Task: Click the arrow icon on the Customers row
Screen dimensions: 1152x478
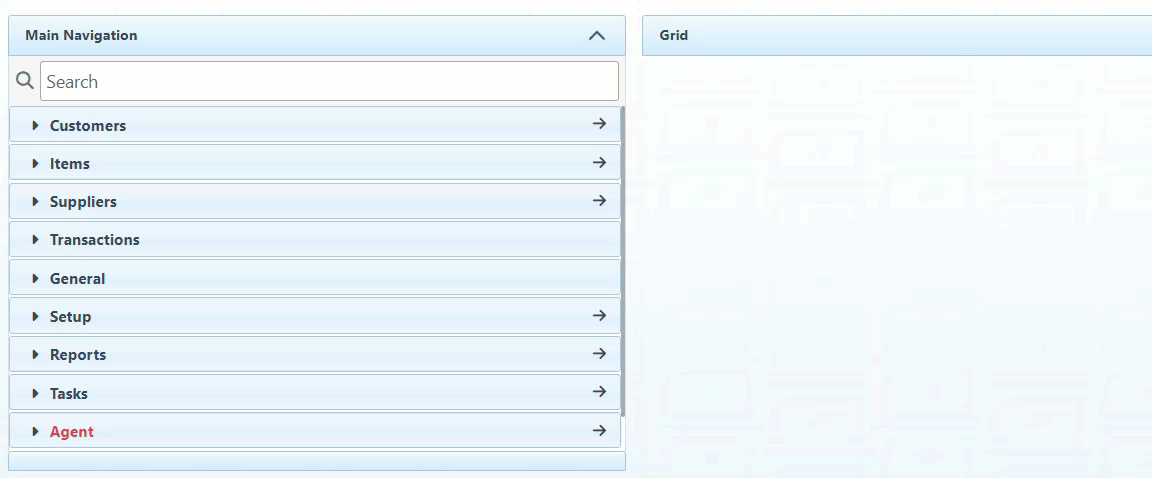Action: tap(599, 125)
